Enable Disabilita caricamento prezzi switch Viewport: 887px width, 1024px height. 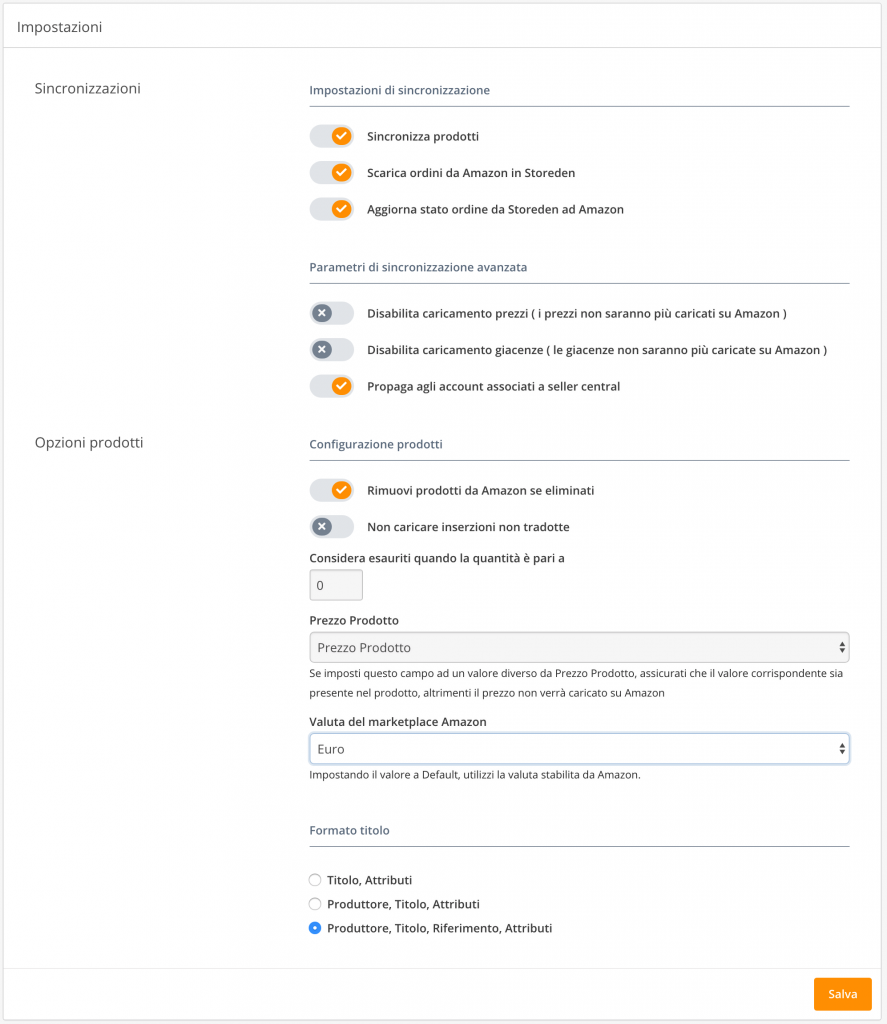[331, 313]
